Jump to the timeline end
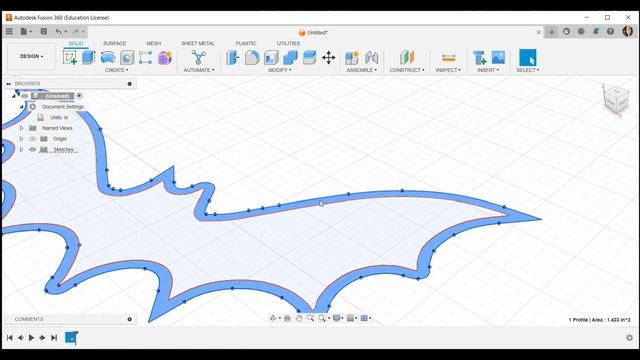Viewport: 640px width, 360px height. click(x=54, y=338)
